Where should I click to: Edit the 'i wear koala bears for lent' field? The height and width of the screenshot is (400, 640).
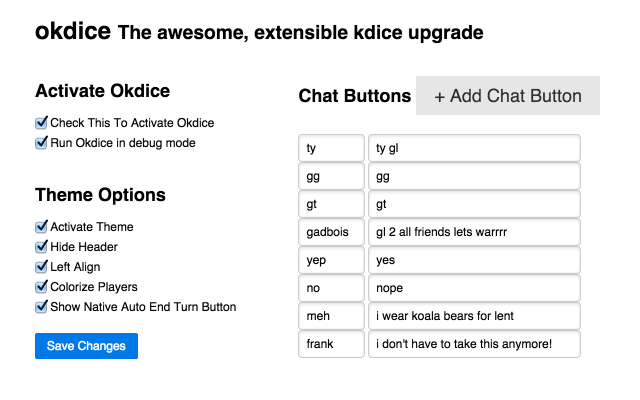click(x=474, y=316)
